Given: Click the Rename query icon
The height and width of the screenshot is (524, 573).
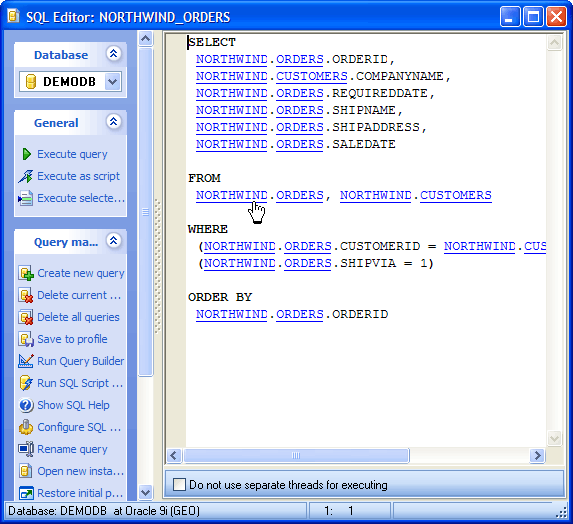Looking at the screenshot, I should click(x=26, y=449).
